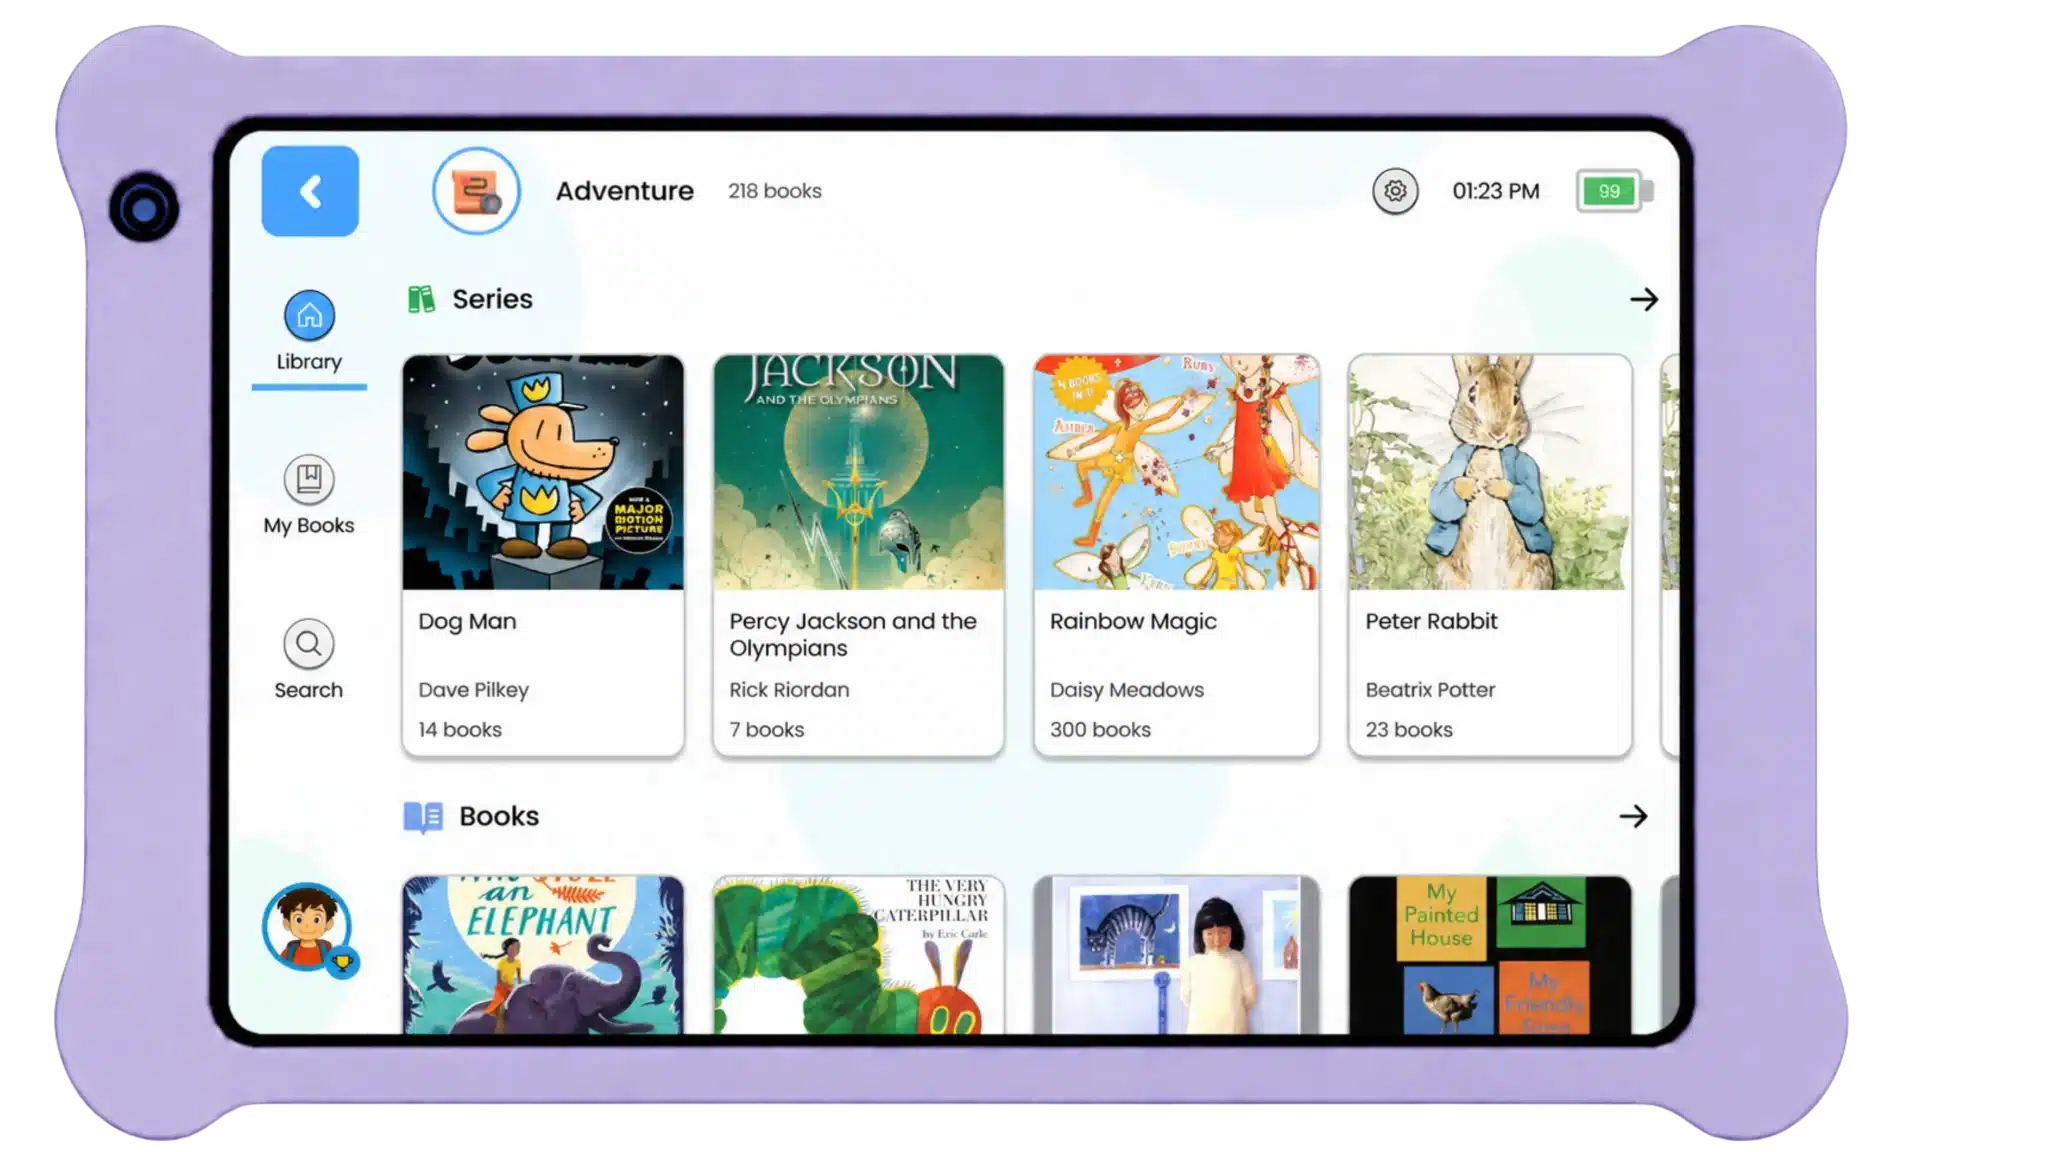The image size is (2048, 1152).
Task: Switch to the My Books tab label
Action: click(309, 526)
